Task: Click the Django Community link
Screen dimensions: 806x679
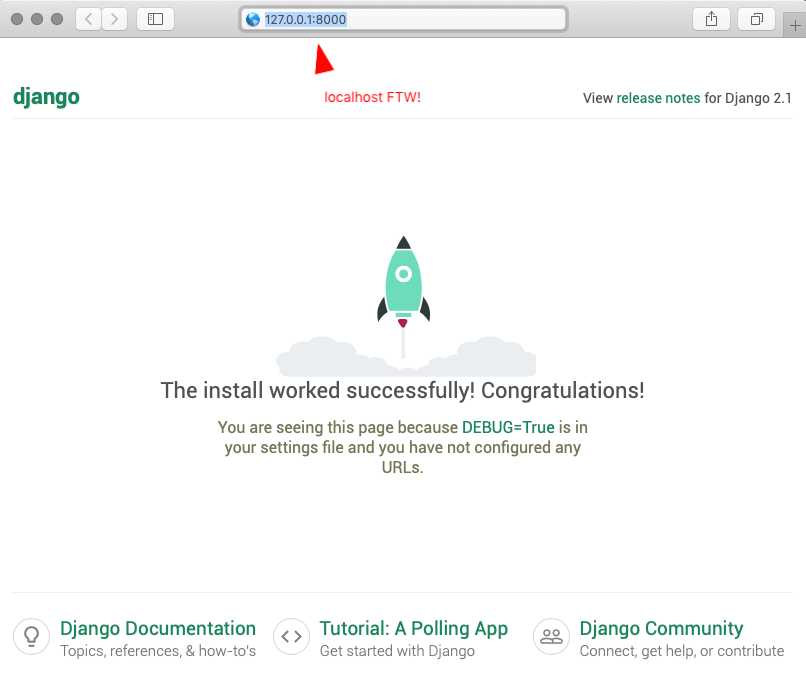Action: pos(661,628)
